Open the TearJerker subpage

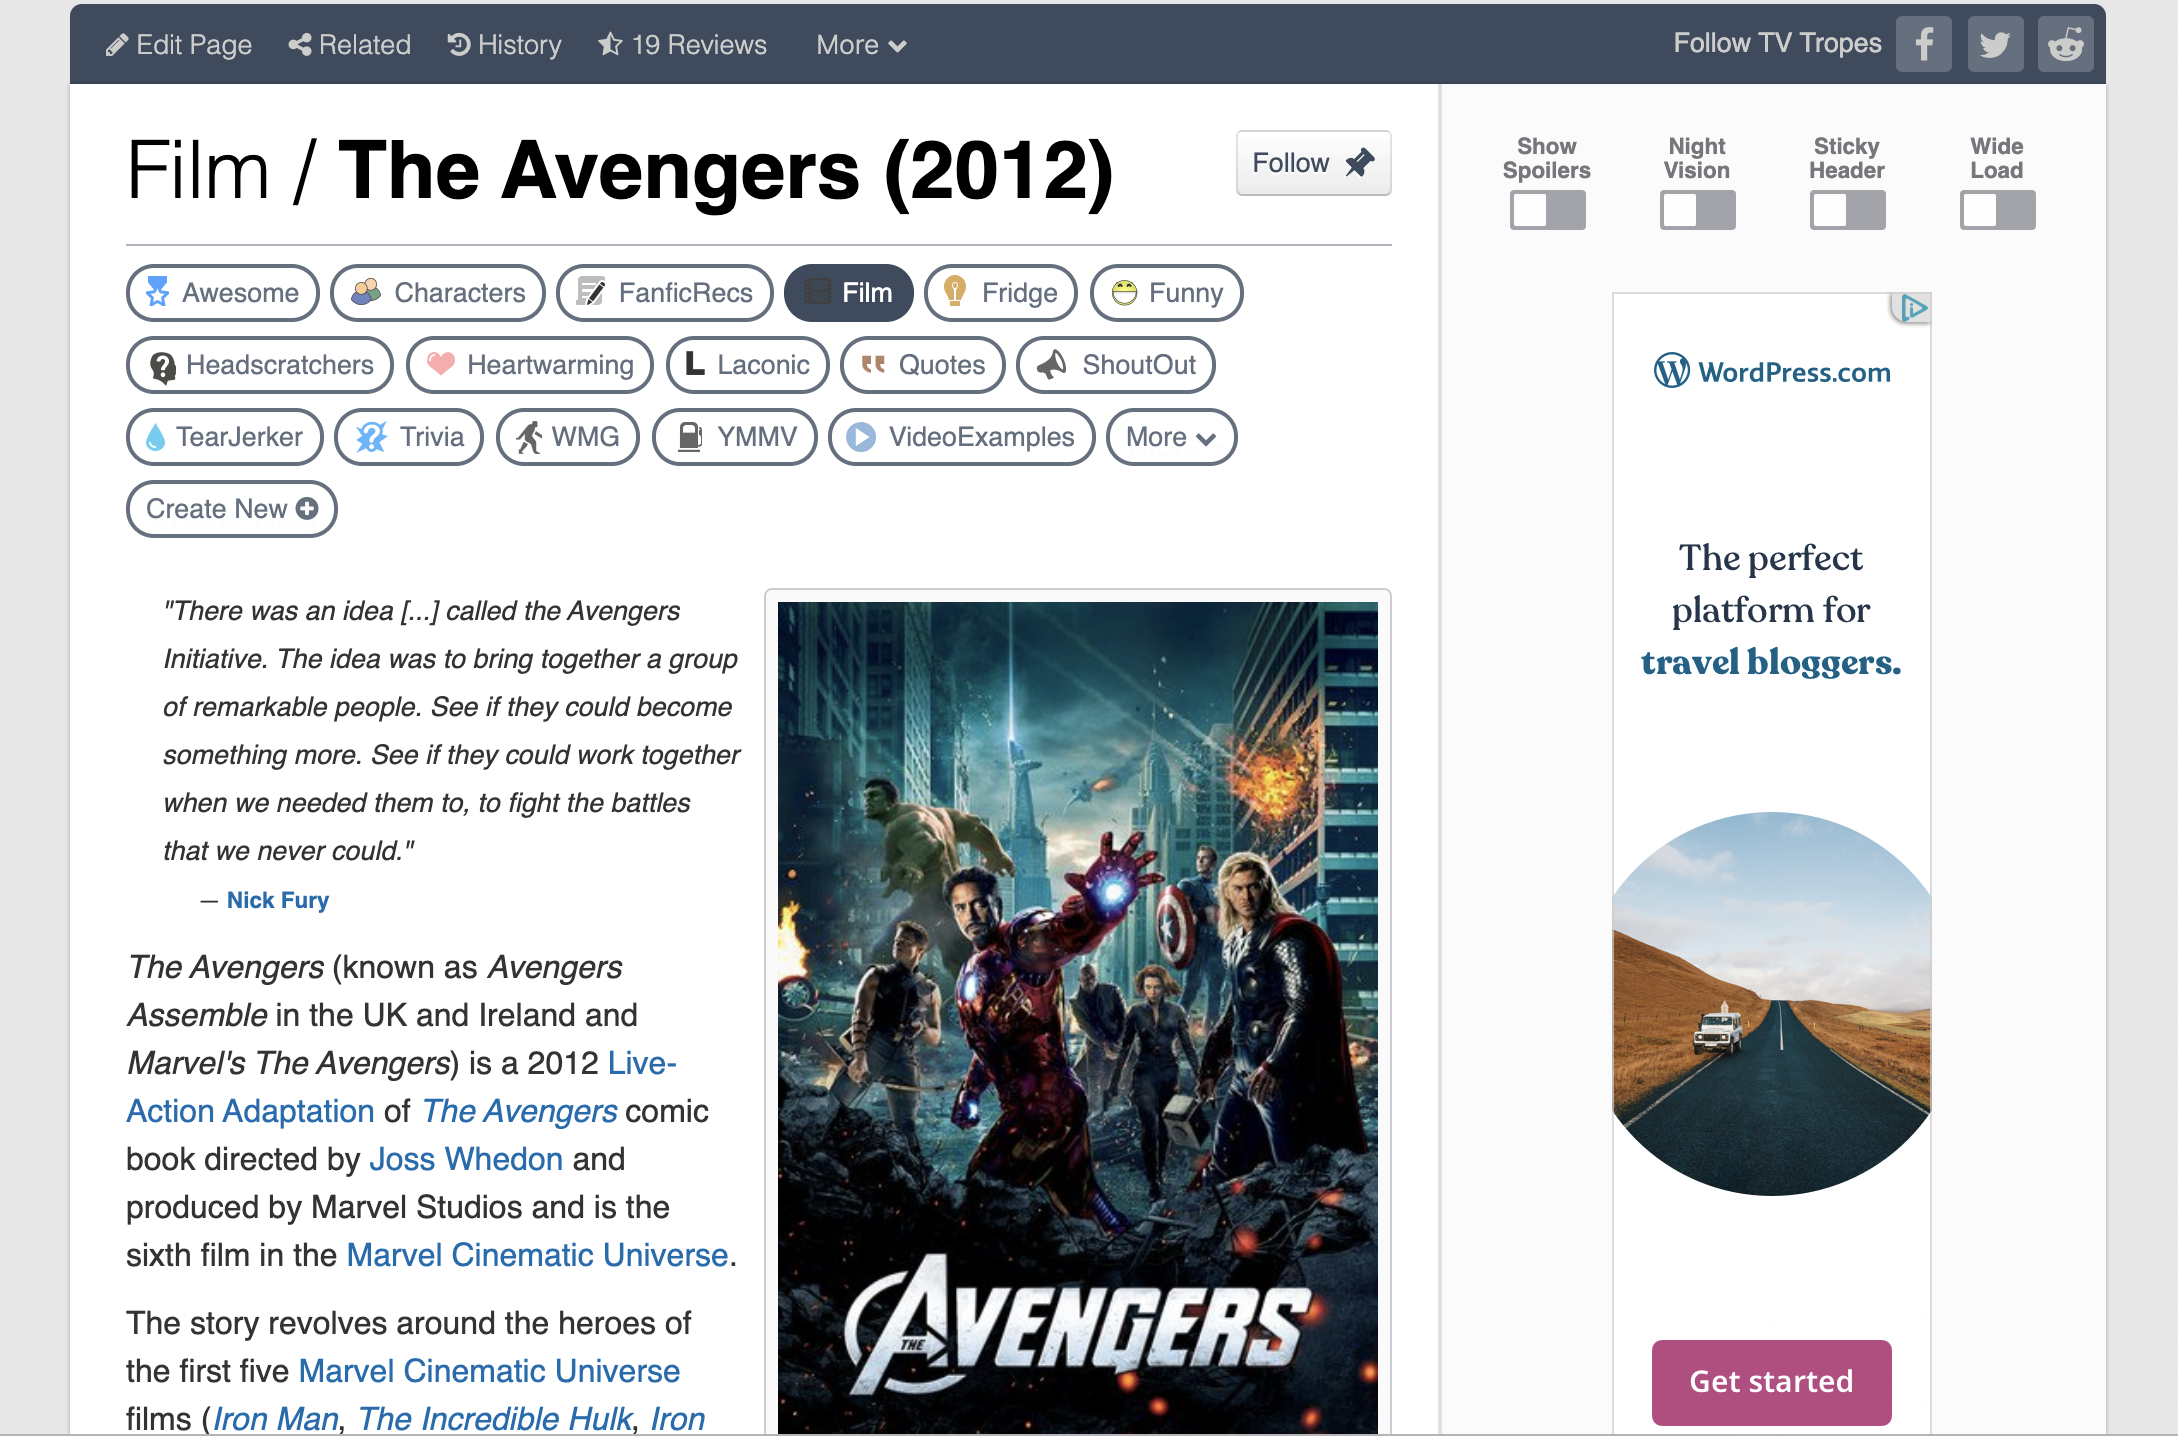[225, 437]
